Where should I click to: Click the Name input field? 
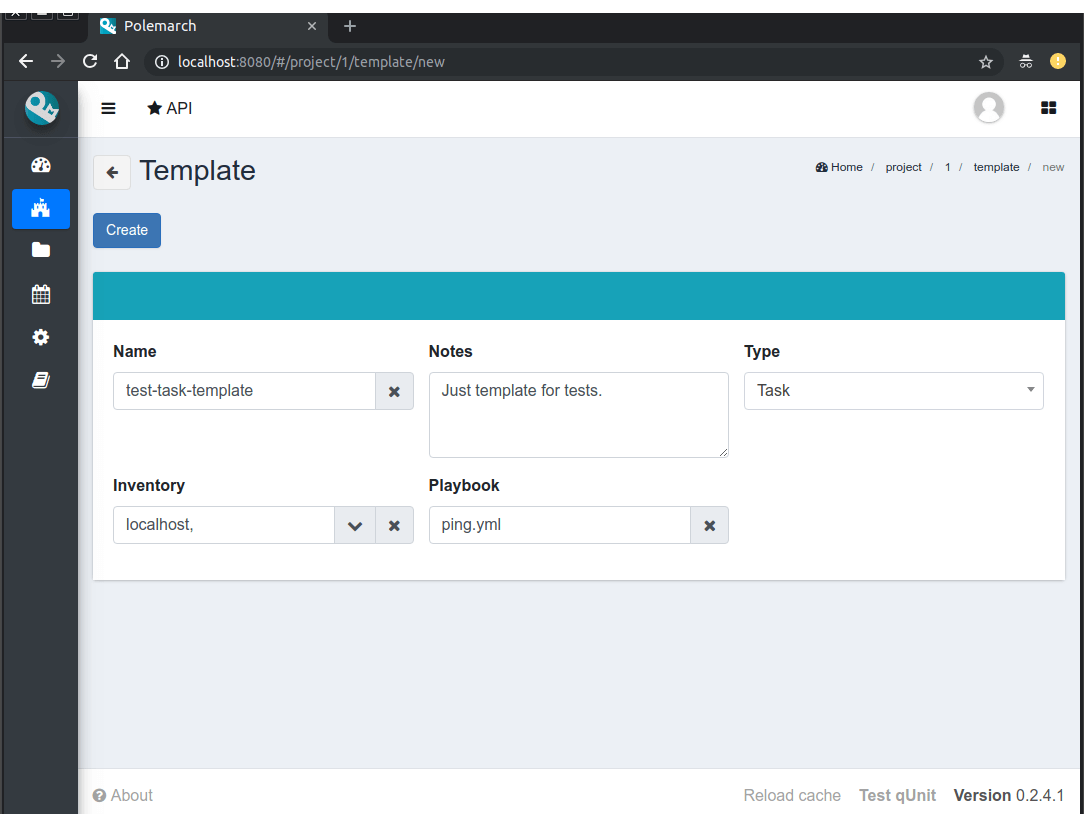point(244,391)
